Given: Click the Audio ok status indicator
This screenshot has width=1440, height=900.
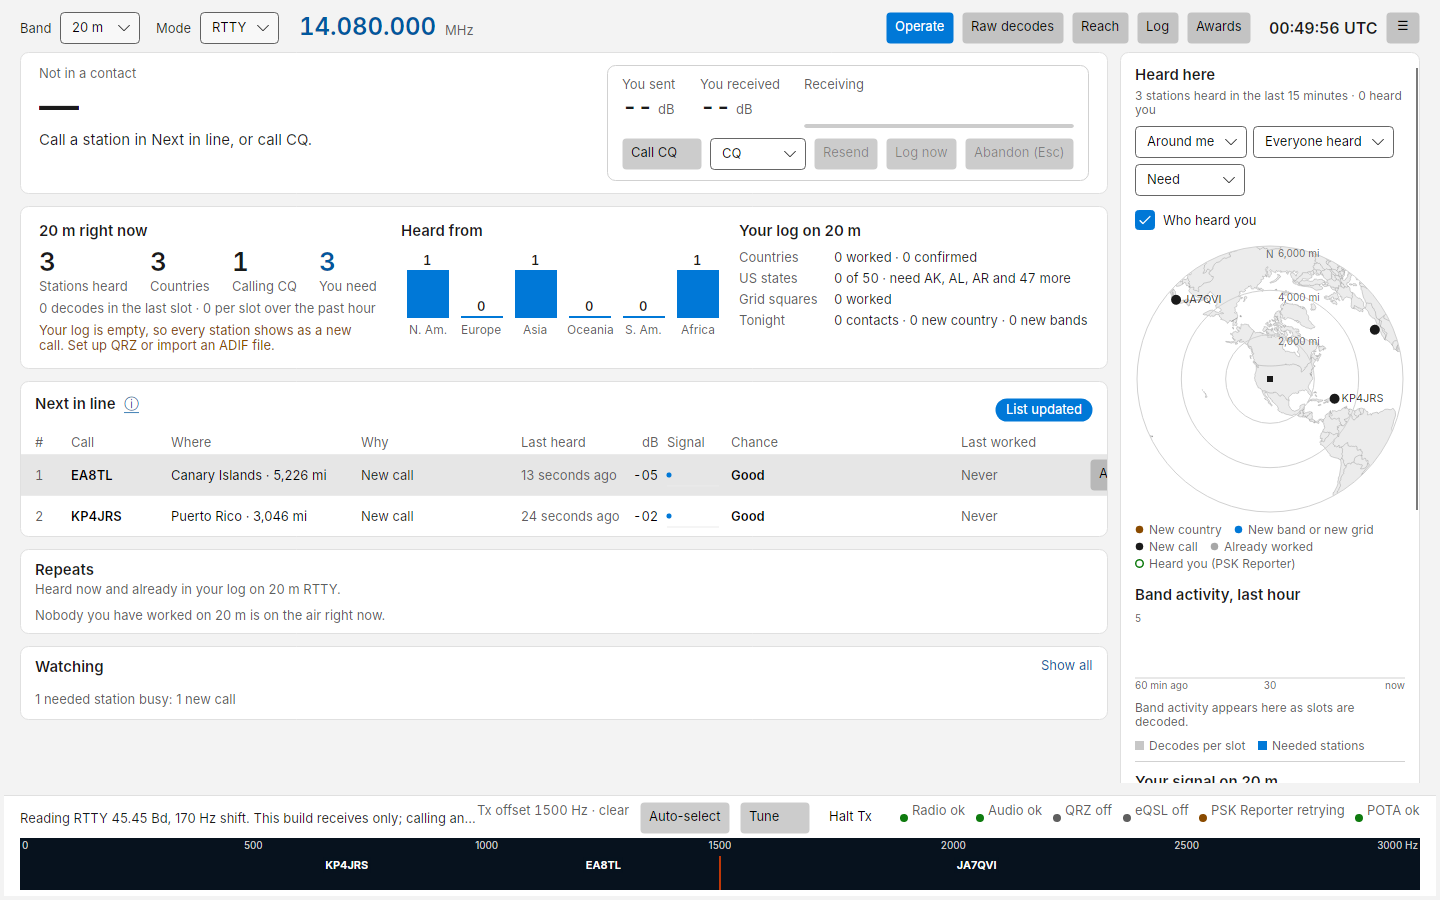Looking at the screenshot, I should (1009, 811).
